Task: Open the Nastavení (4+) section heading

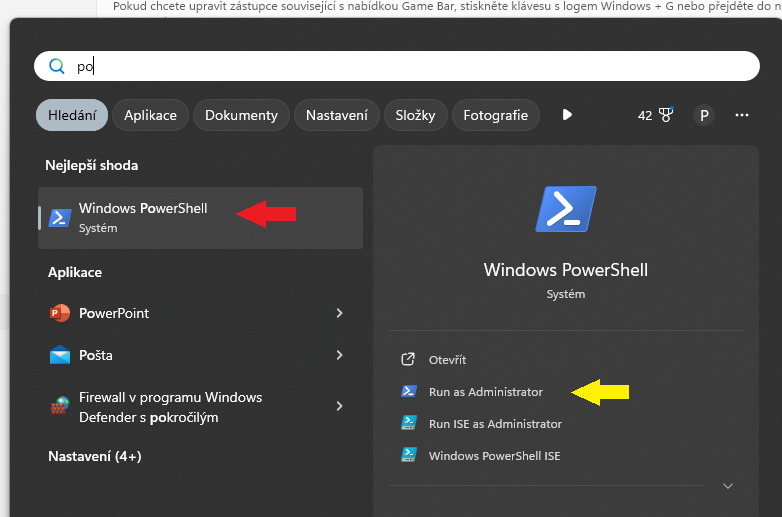Action: tap(95, 456)
